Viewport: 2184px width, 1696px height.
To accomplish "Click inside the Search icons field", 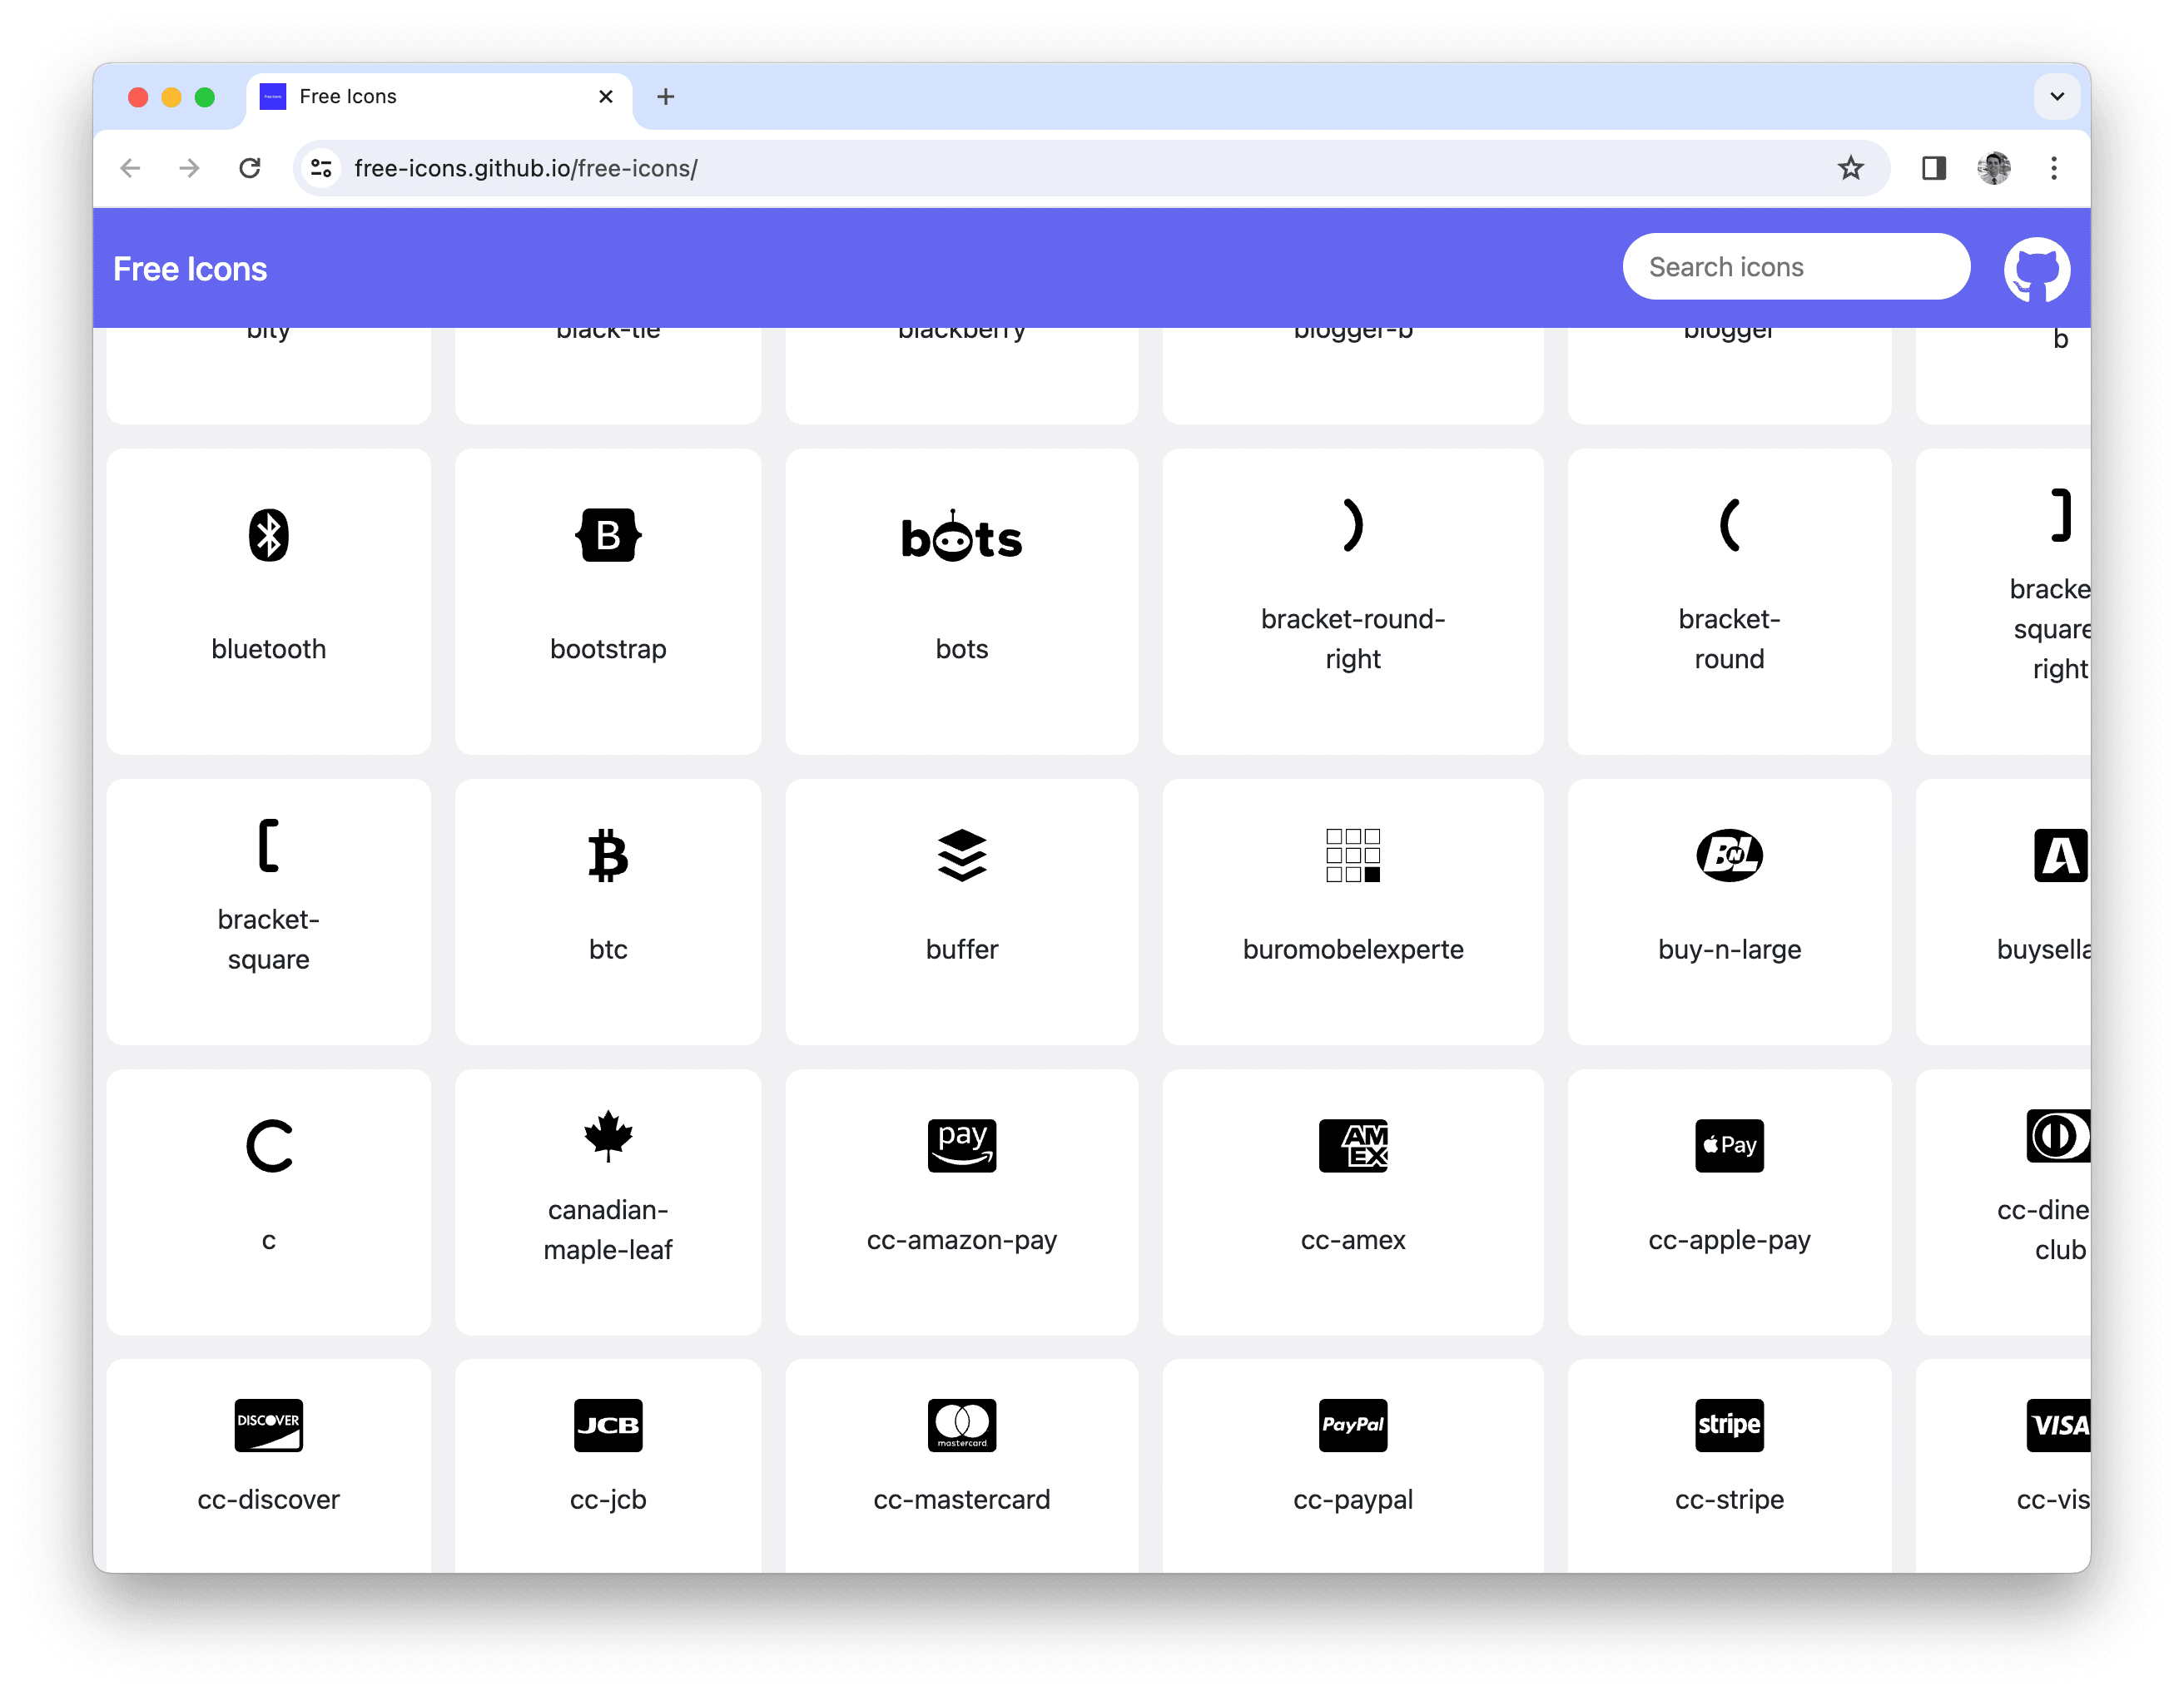I will pyautogui.click(x=1795, y=266).
